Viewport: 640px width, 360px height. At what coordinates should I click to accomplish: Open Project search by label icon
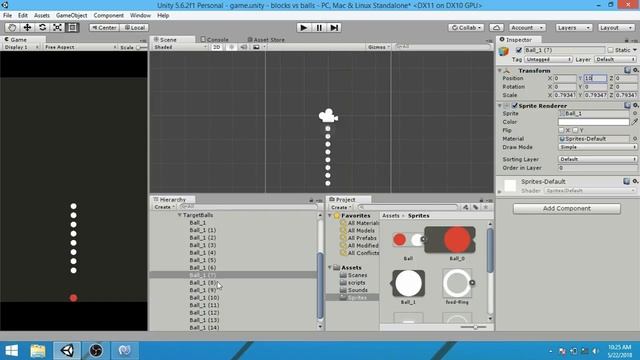(x=476, y=207)
